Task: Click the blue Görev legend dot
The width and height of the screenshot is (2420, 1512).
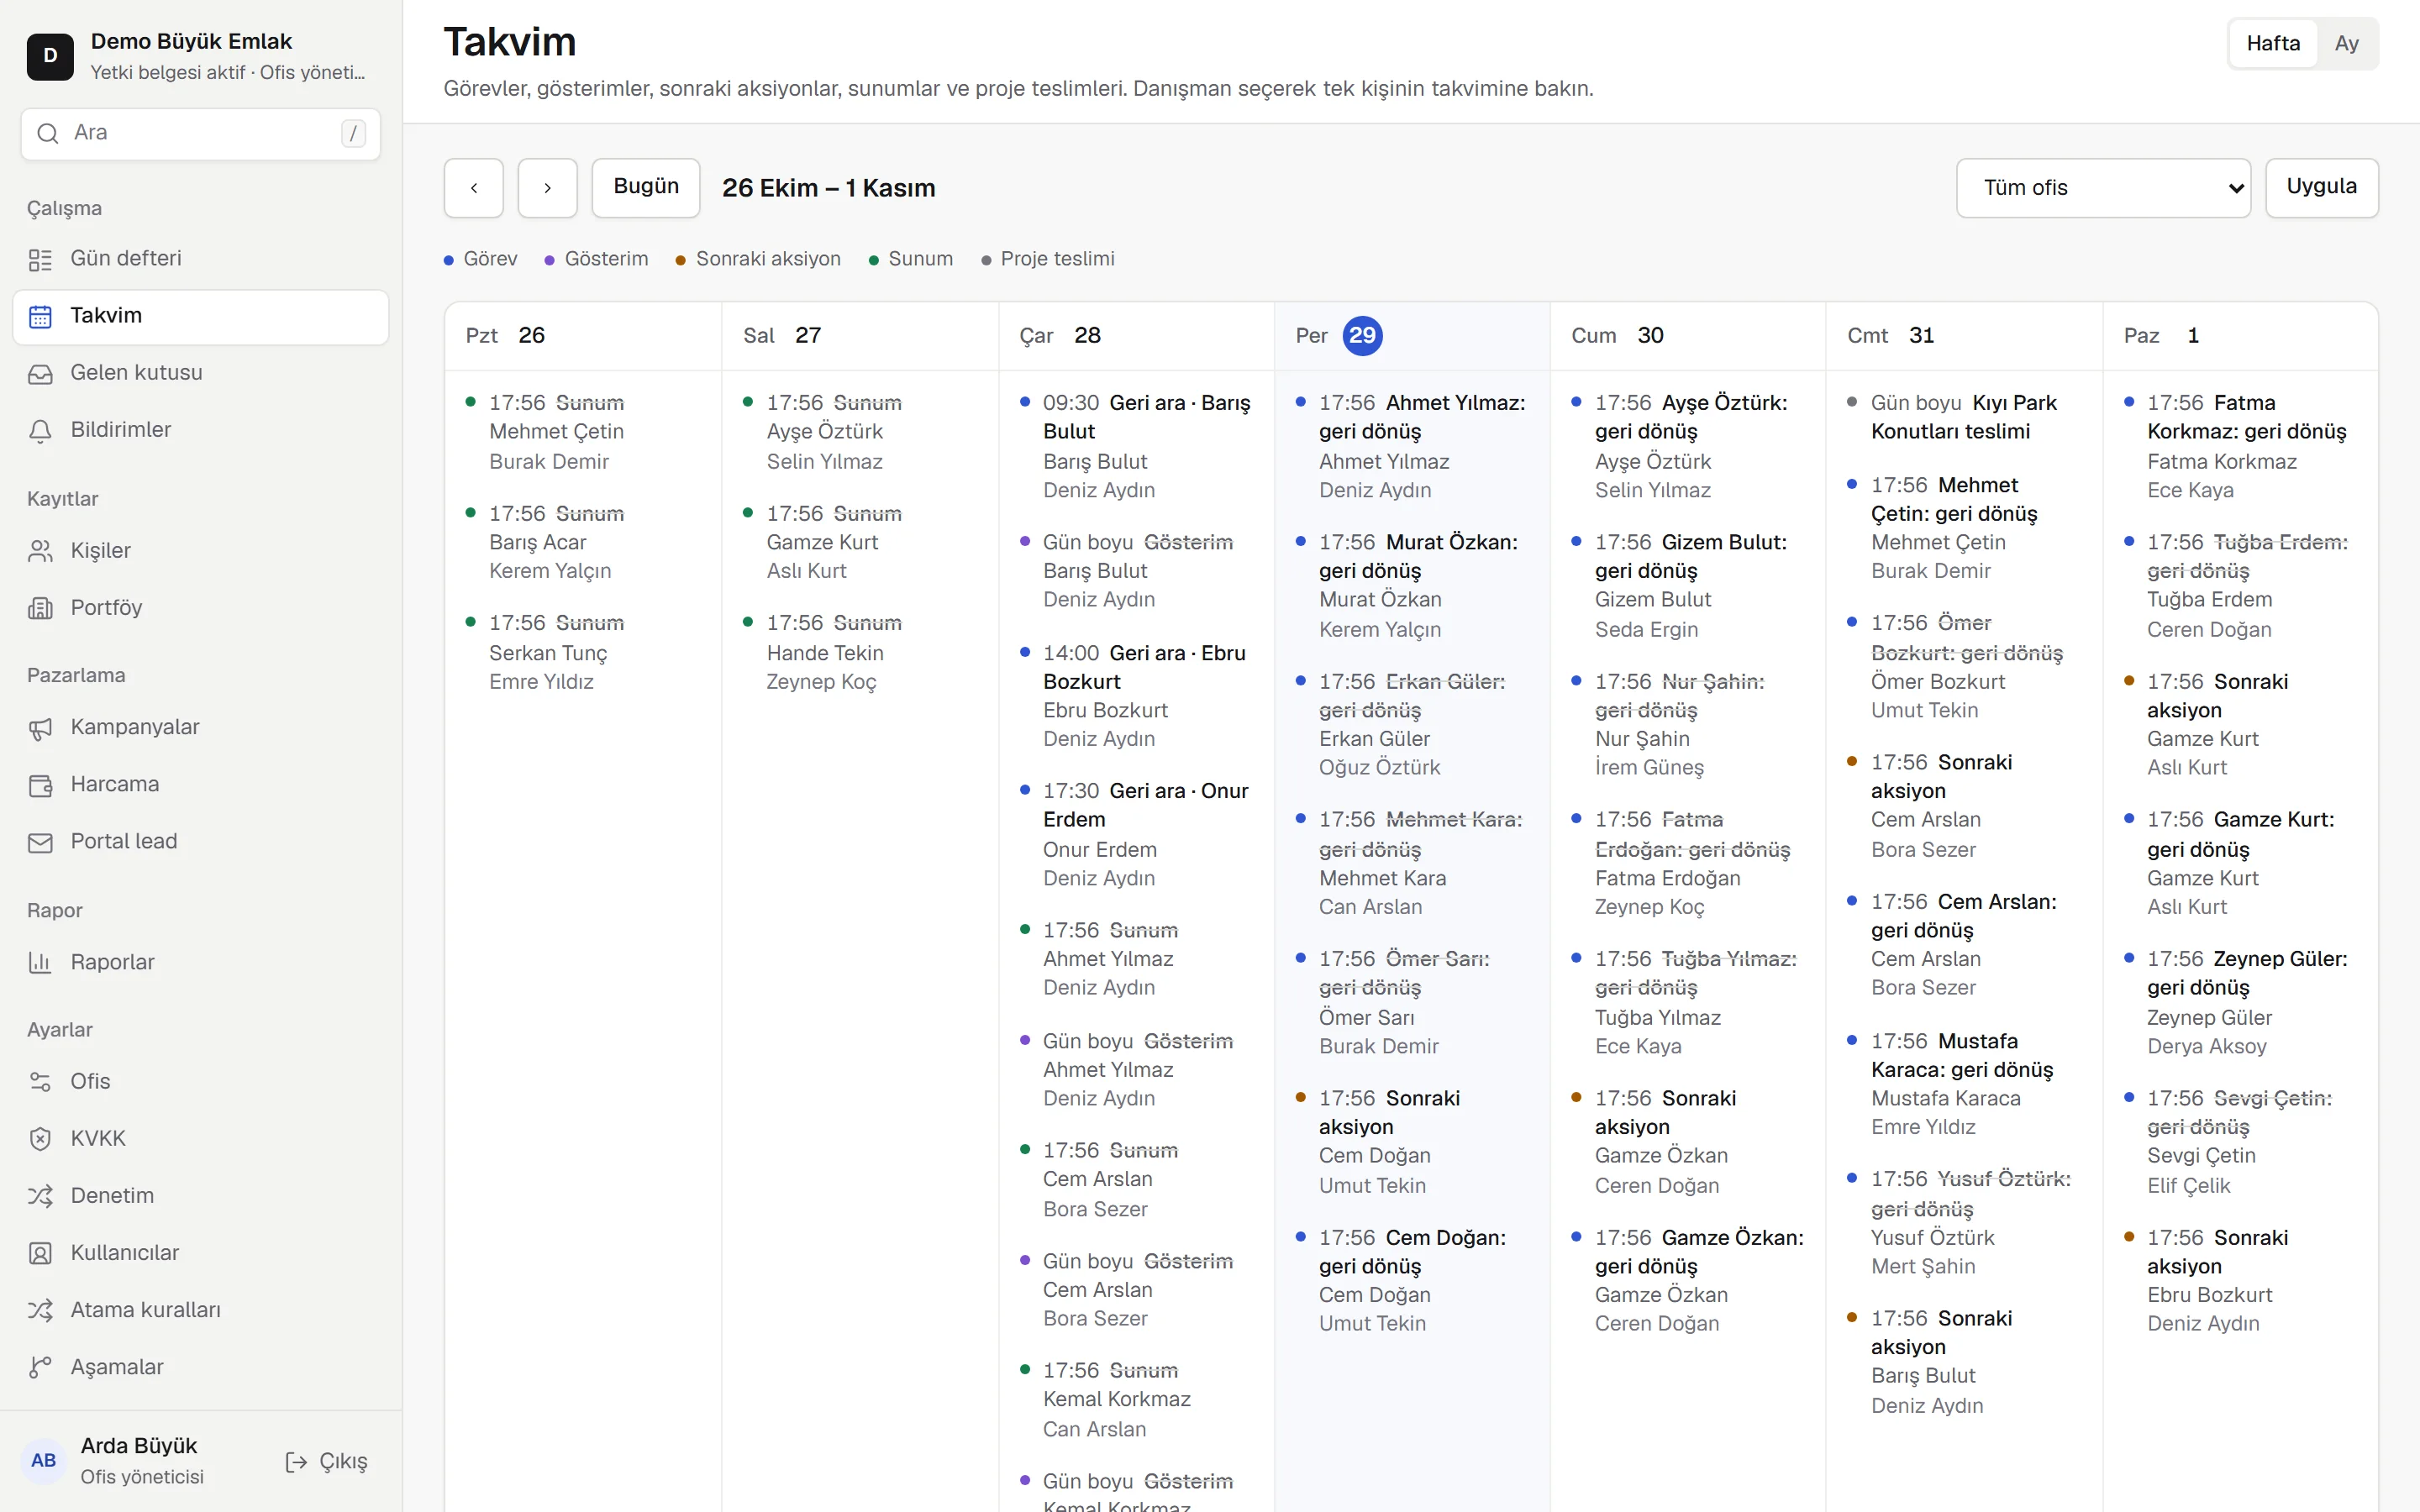Action: coord(449,261)
